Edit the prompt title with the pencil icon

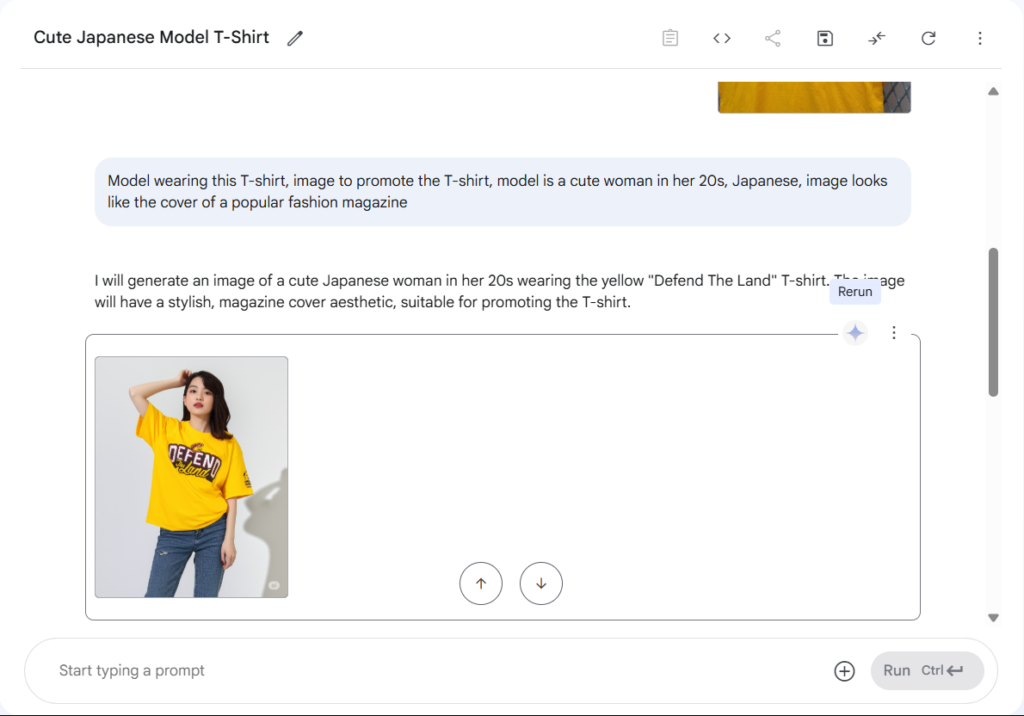295,38
